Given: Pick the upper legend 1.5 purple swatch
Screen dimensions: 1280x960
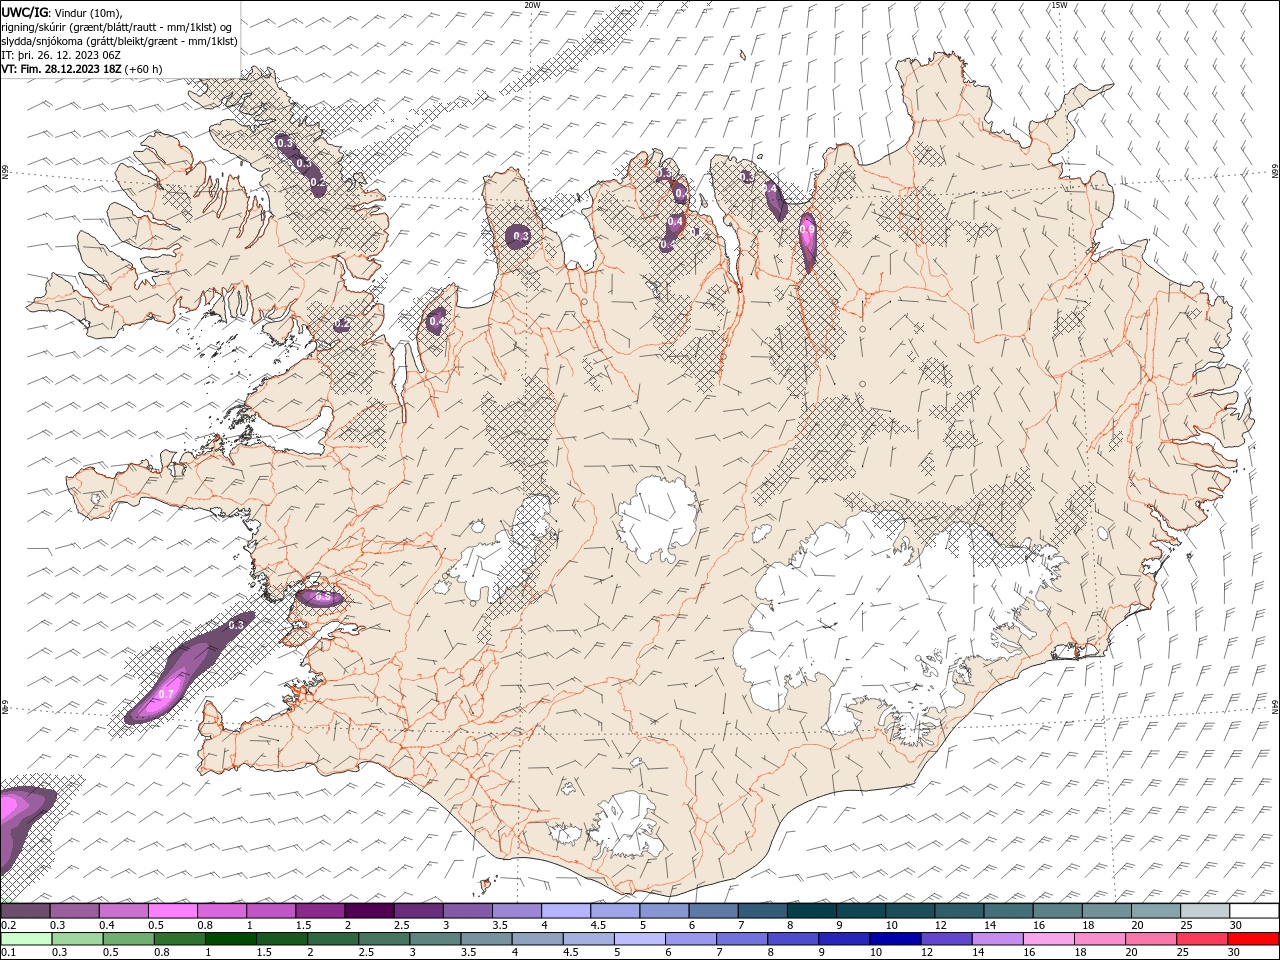Looking at the screenshot, I should coord(320,911).
